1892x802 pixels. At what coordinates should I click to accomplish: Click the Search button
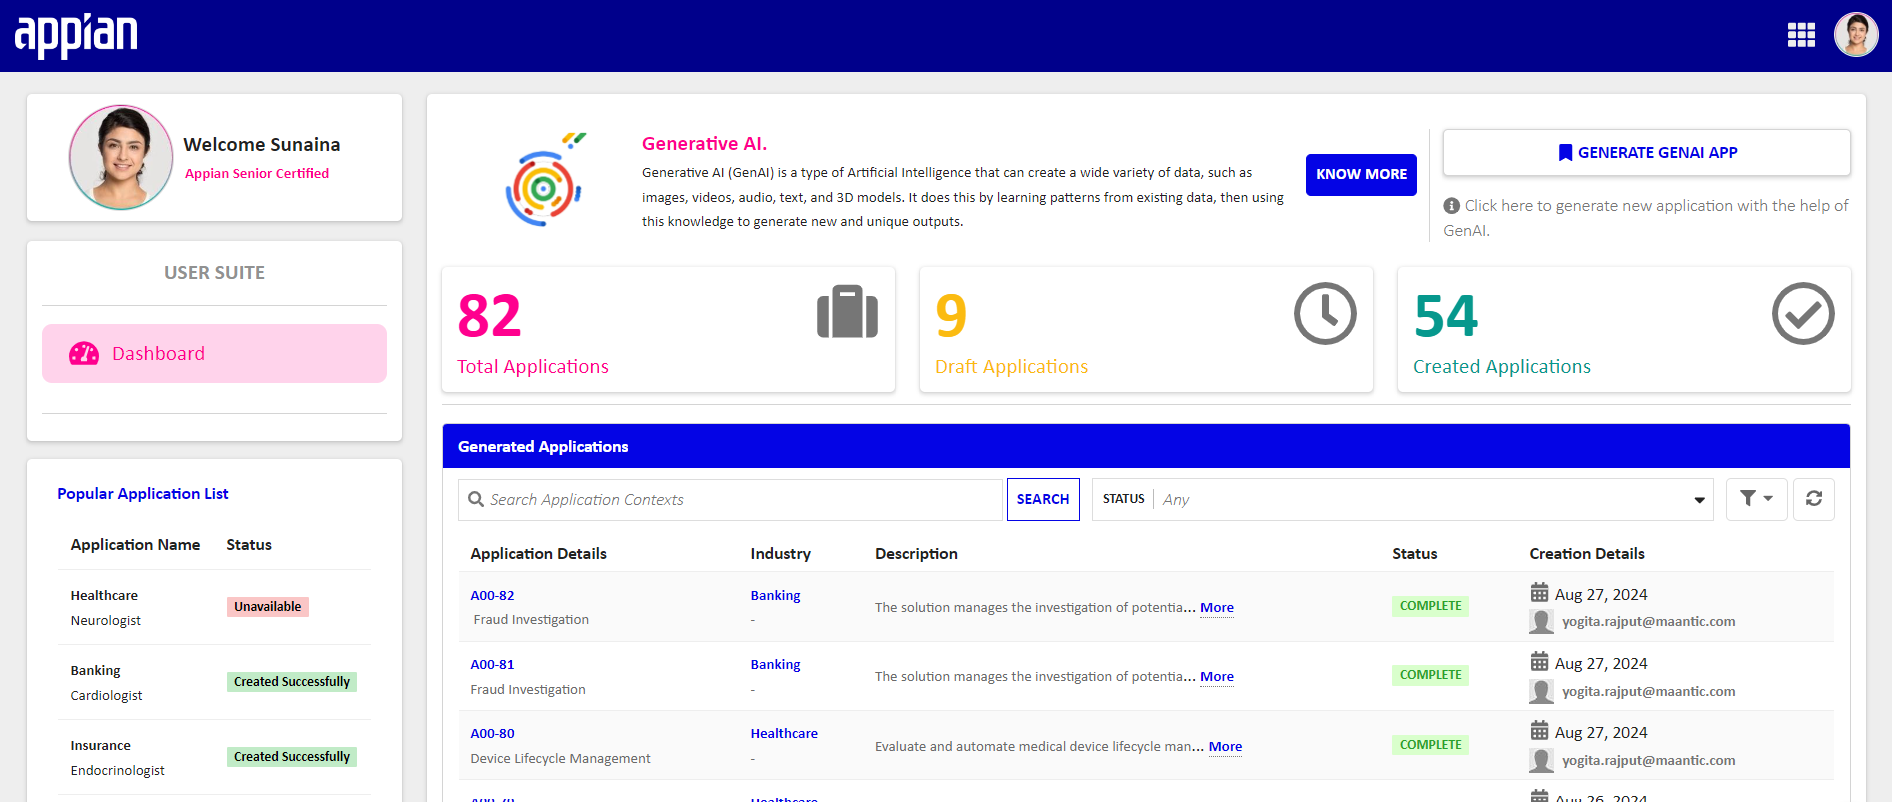pyautogui.click(x=1043, y=499)
